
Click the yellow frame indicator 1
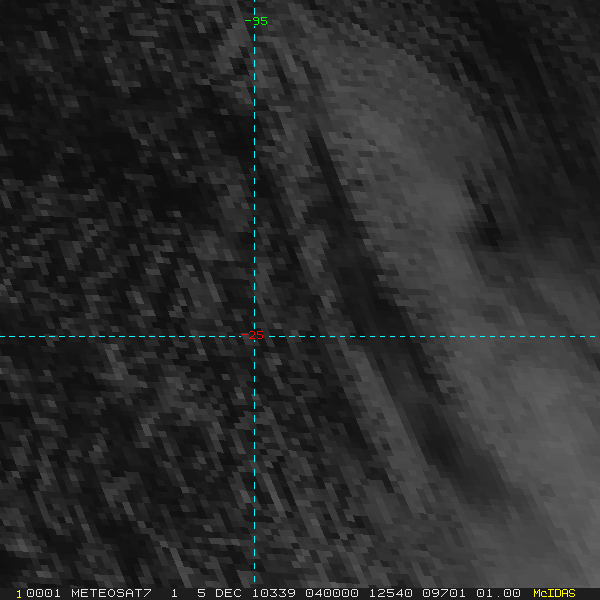19,594
